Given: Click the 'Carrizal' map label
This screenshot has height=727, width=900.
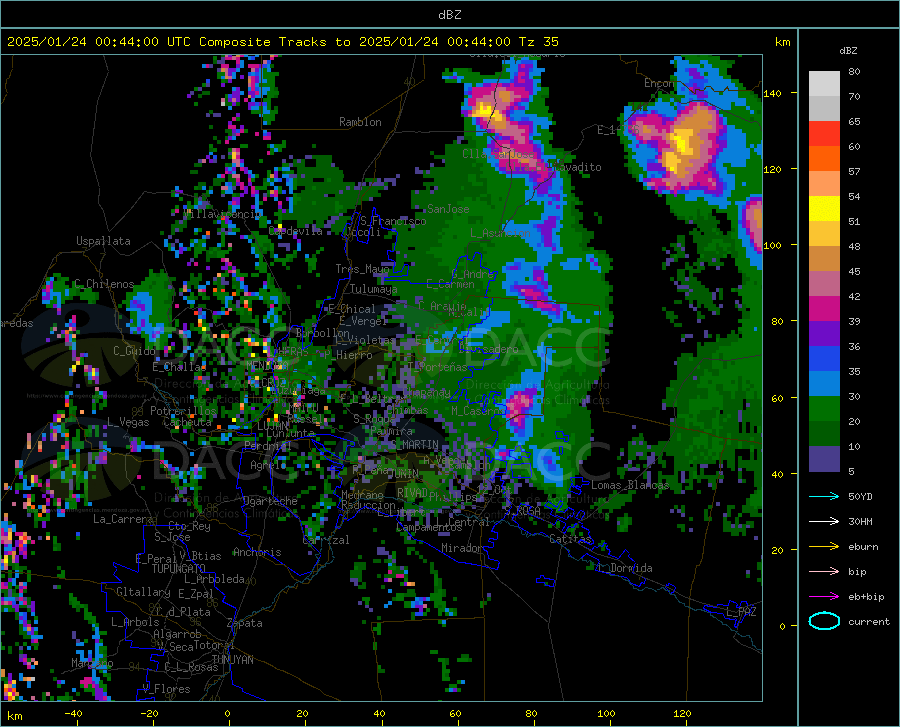Looking at the screenshot, I should (326, 540).
